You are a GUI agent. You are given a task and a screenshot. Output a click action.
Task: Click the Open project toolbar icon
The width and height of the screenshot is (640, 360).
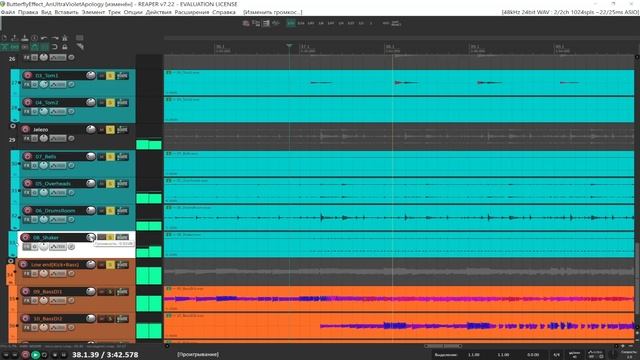point(14,38)
